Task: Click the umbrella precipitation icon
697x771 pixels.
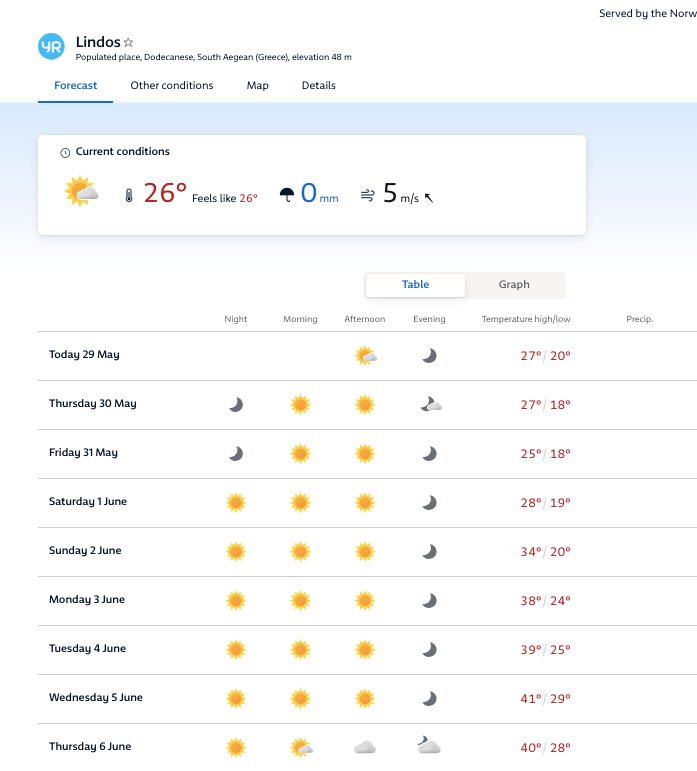Action: click(287, 195)
